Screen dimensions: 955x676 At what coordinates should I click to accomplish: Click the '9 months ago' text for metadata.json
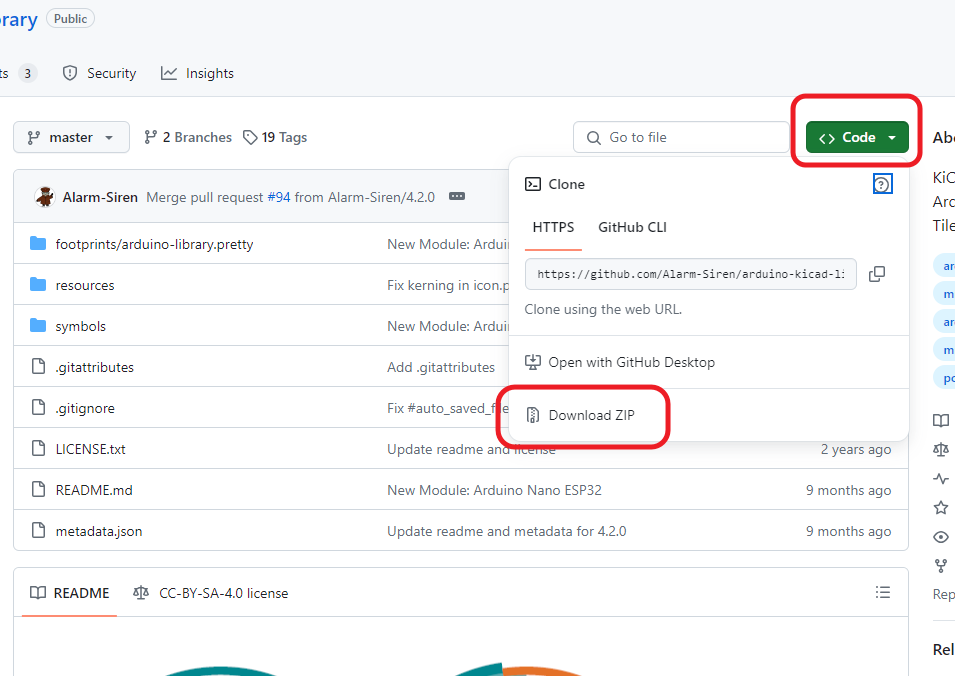click(848, 531)
